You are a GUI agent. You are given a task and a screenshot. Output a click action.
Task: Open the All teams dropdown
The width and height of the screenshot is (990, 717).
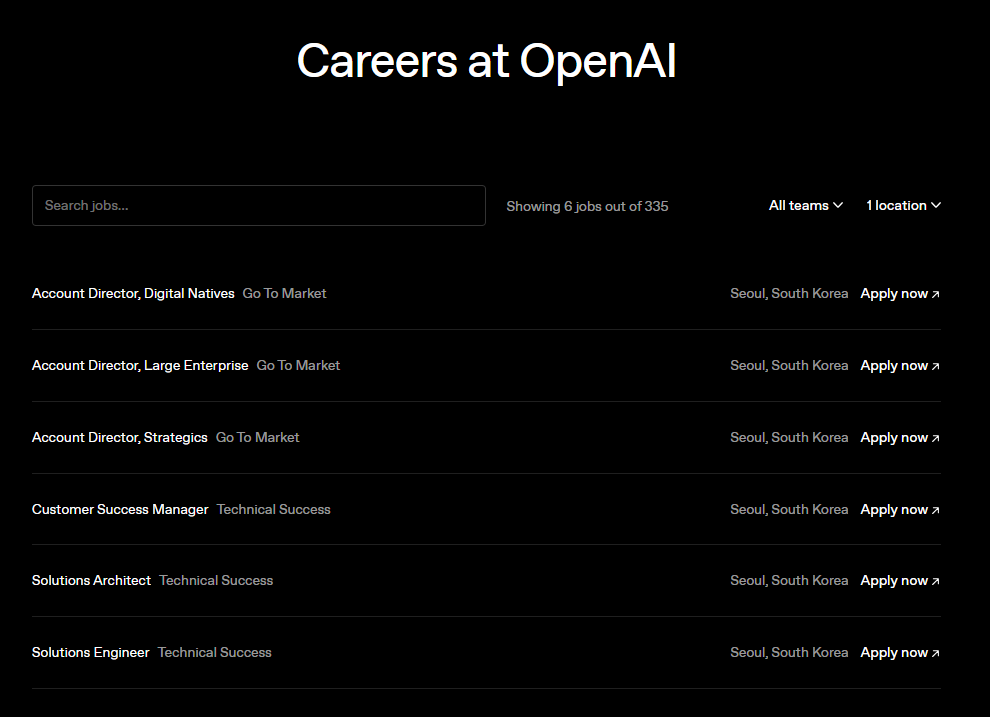pos(806,205)
